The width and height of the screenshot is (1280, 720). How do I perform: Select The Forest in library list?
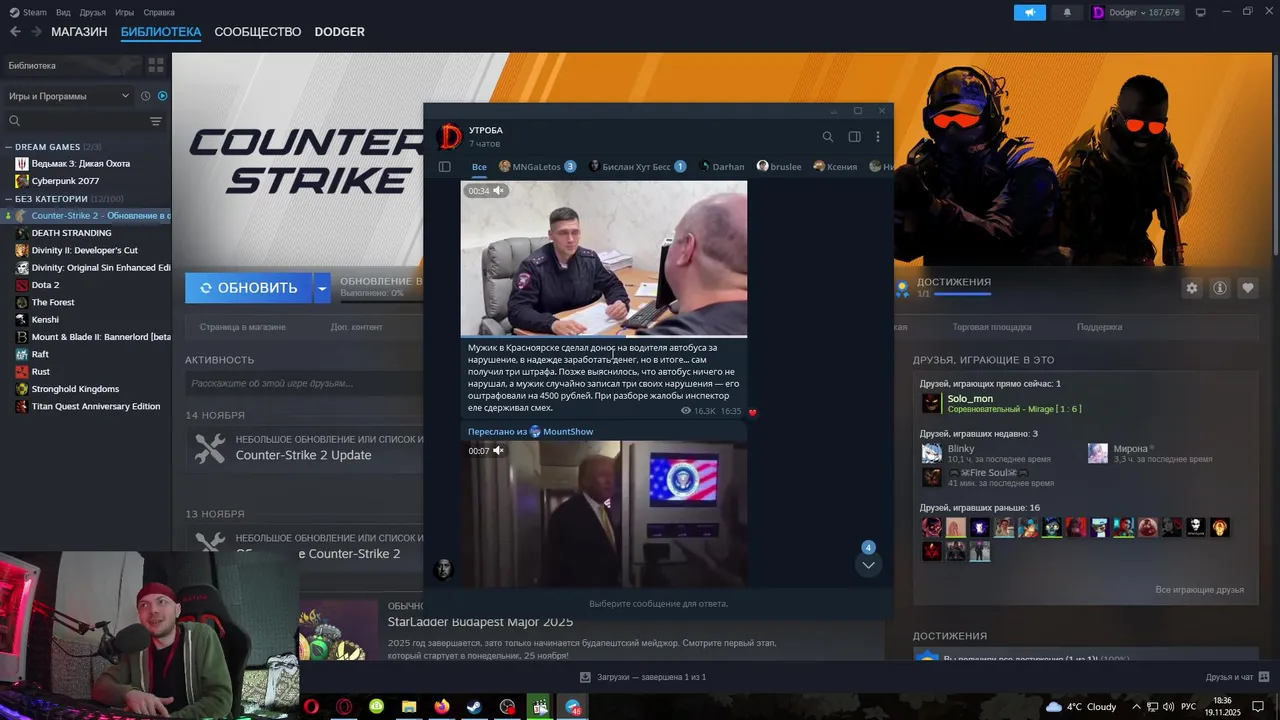(53, 302)
